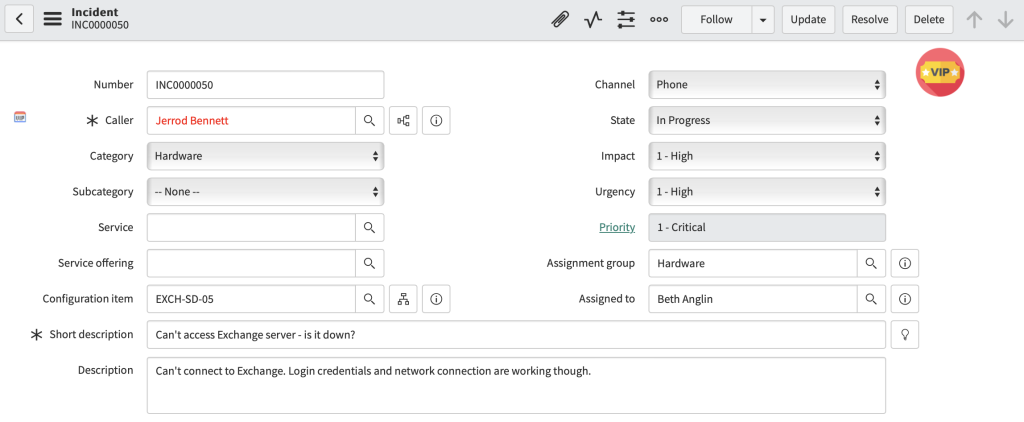Image resolution: width=1024 pixels, height=422 pixels.
Task: Preview Assigned to record info
Action: coord(905,299)
